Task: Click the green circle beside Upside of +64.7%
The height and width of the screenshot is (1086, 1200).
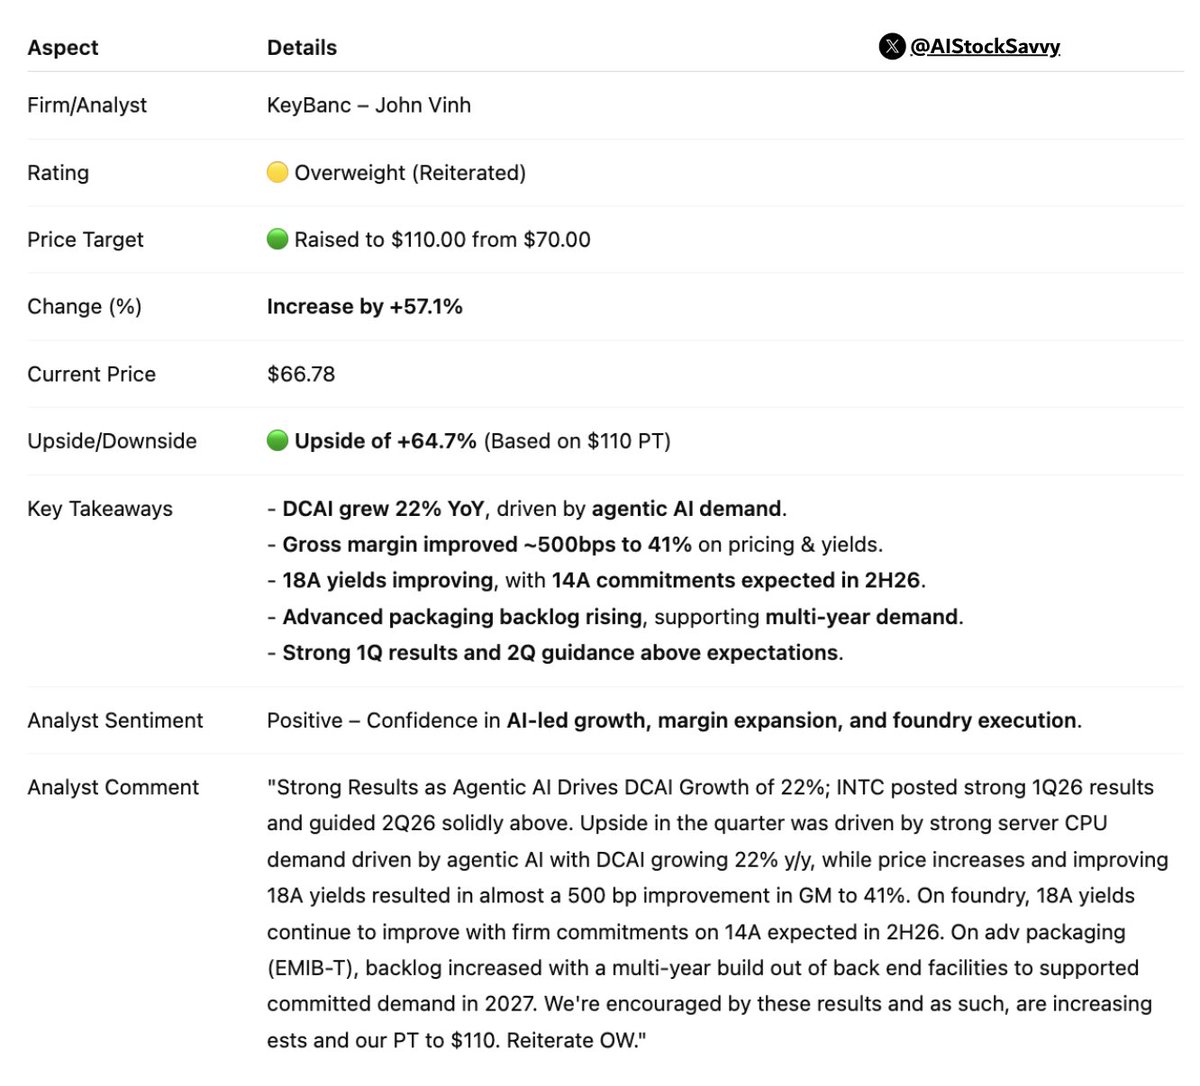Action: pyautogui.click(x=277, y=441)
